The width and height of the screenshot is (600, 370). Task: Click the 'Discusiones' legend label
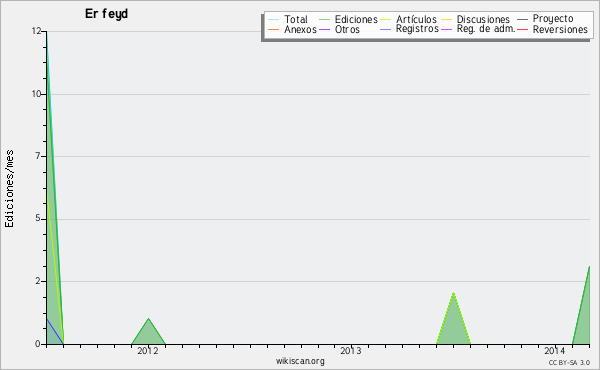483,19
